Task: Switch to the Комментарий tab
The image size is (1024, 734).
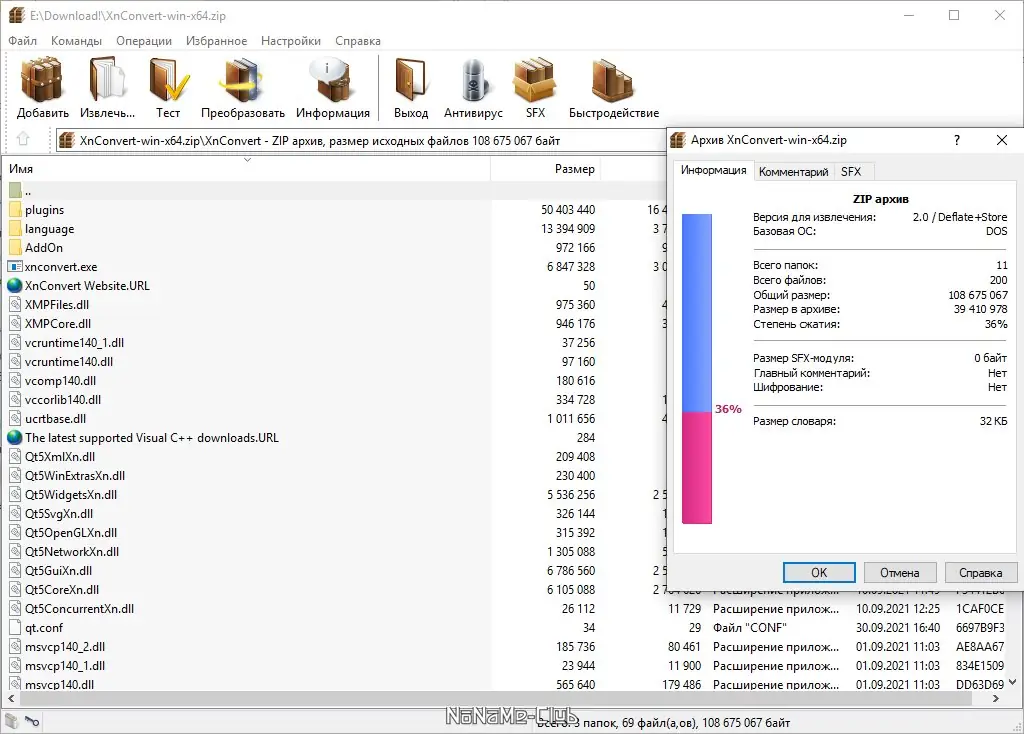Action: coord(793,172)
